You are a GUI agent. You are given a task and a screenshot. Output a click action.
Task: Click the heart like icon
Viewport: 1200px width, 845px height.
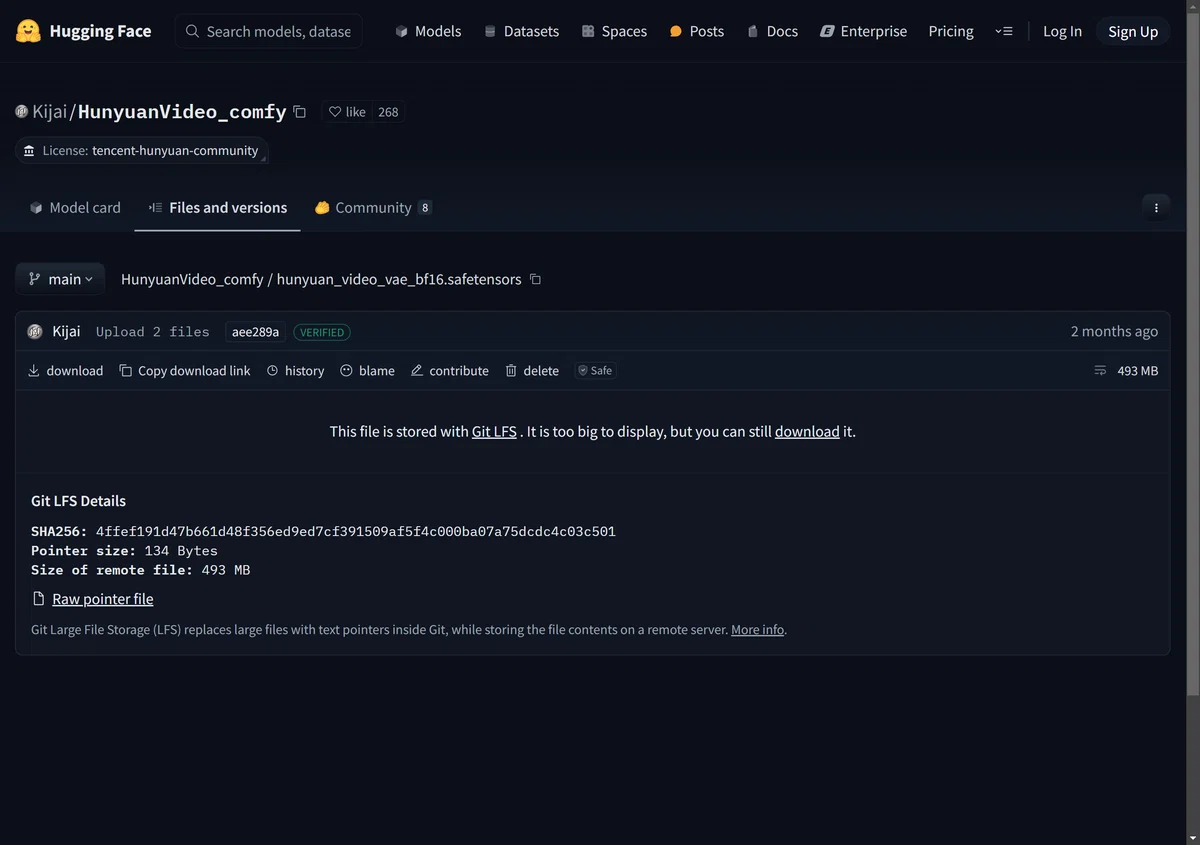point(335,112)
